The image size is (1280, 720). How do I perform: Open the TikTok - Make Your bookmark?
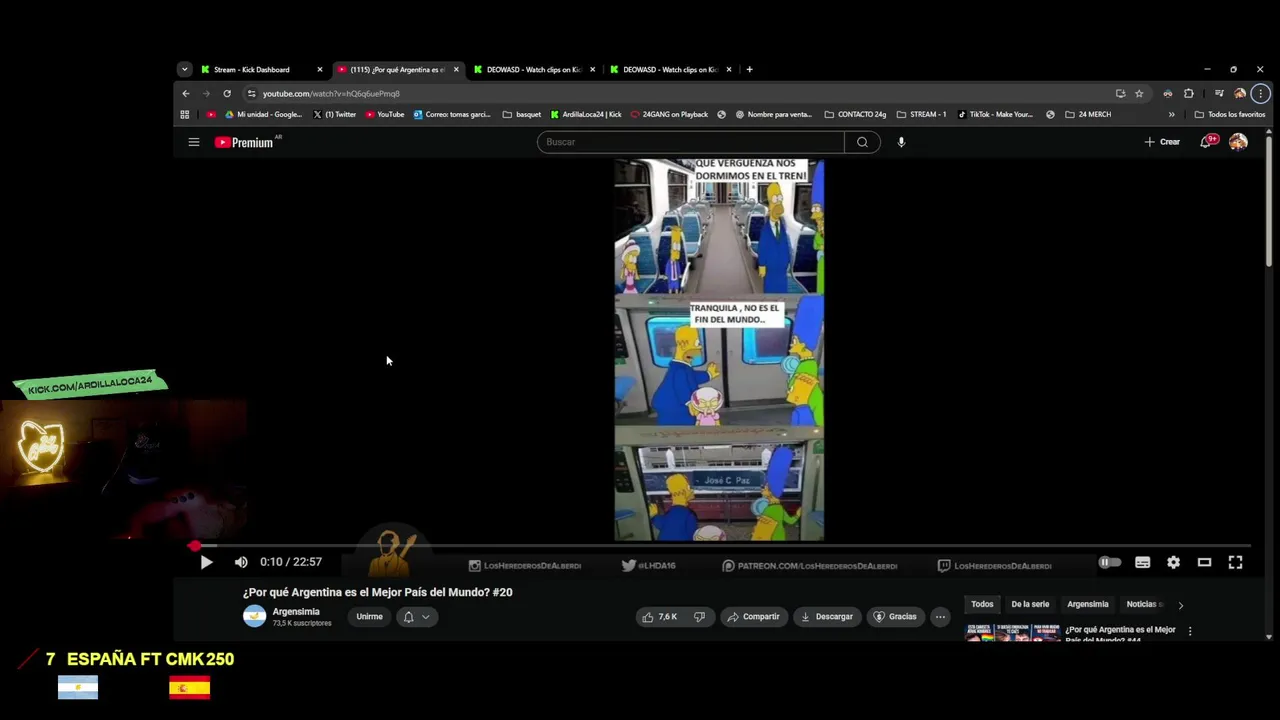pyautogui.click(x=996, y=114)
